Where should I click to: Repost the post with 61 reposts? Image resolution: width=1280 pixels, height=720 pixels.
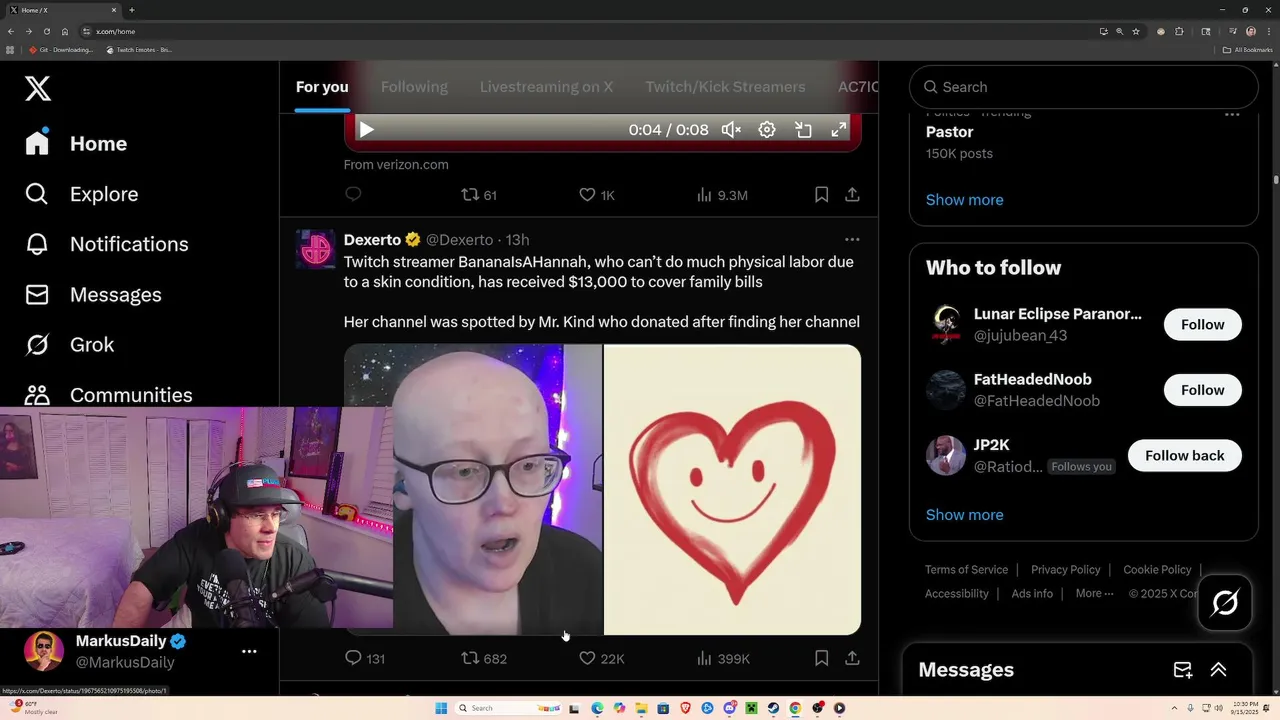pyautogui.click(x=478, y=195)
